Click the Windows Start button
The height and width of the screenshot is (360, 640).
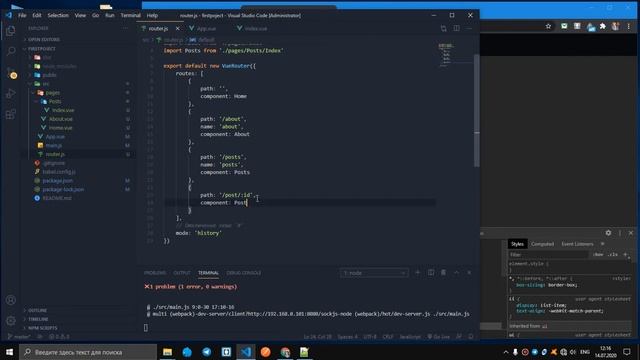coord(9,352)
